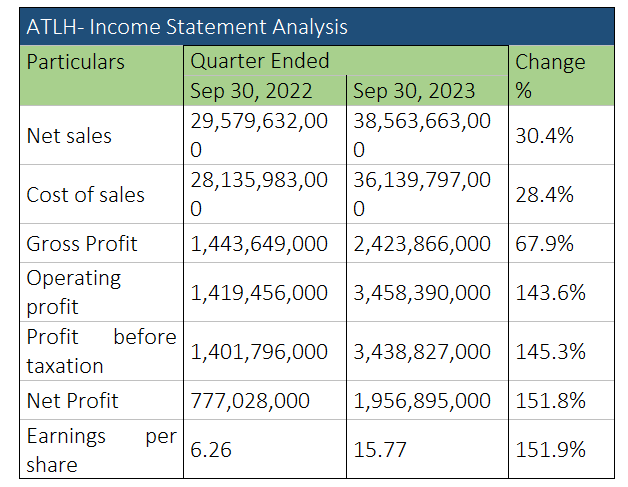The width and height of the screenshot is (628, 487).
Task: Click the 30.4% change cell
Action: coord(544,136)
